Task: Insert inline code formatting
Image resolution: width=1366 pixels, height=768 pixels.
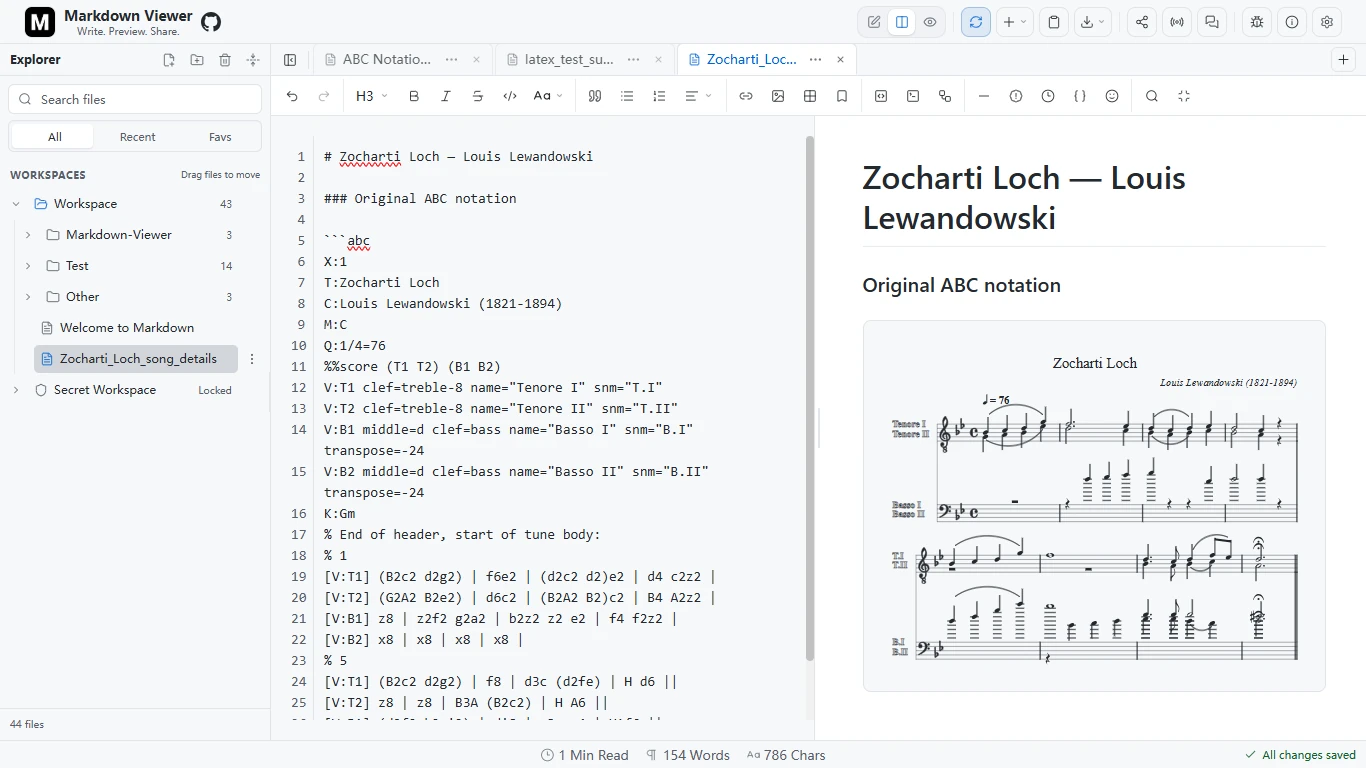Action: (510, 96)
